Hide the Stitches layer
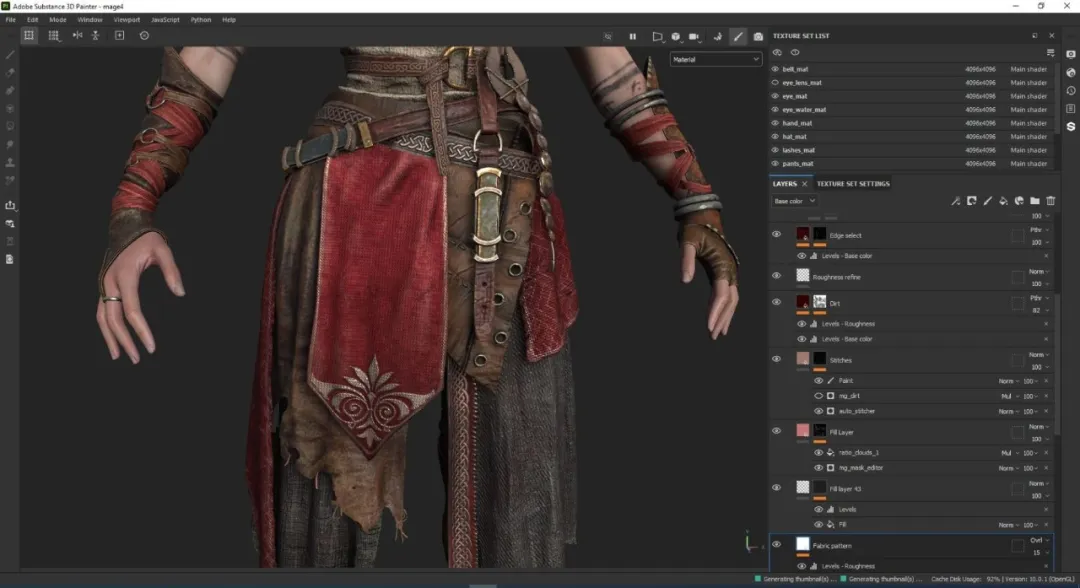 (x=776, y=359)
